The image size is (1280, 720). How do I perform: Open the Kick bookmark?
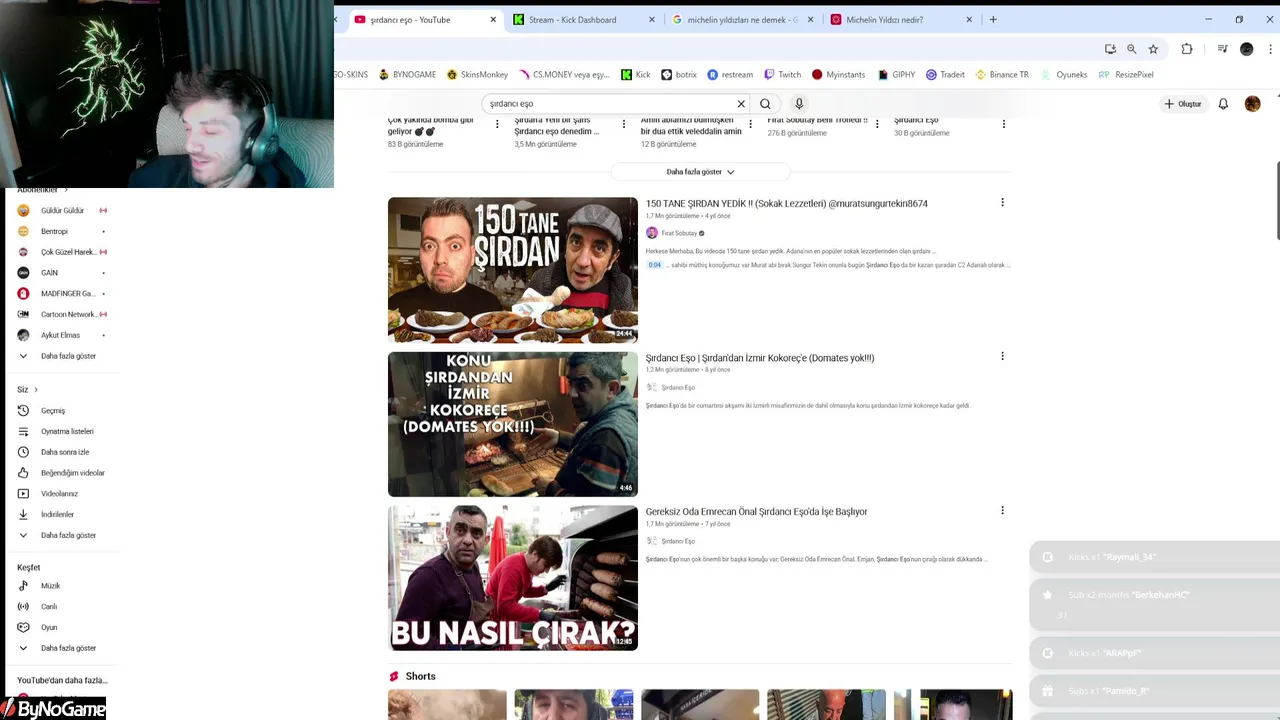(635, 74)
